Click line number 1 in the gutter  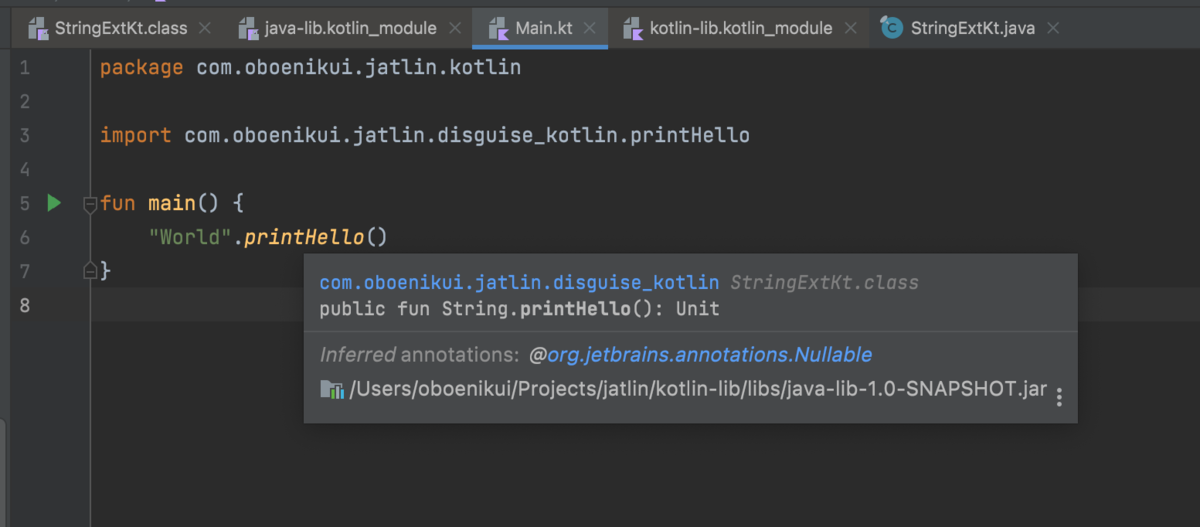click(24, 68)
